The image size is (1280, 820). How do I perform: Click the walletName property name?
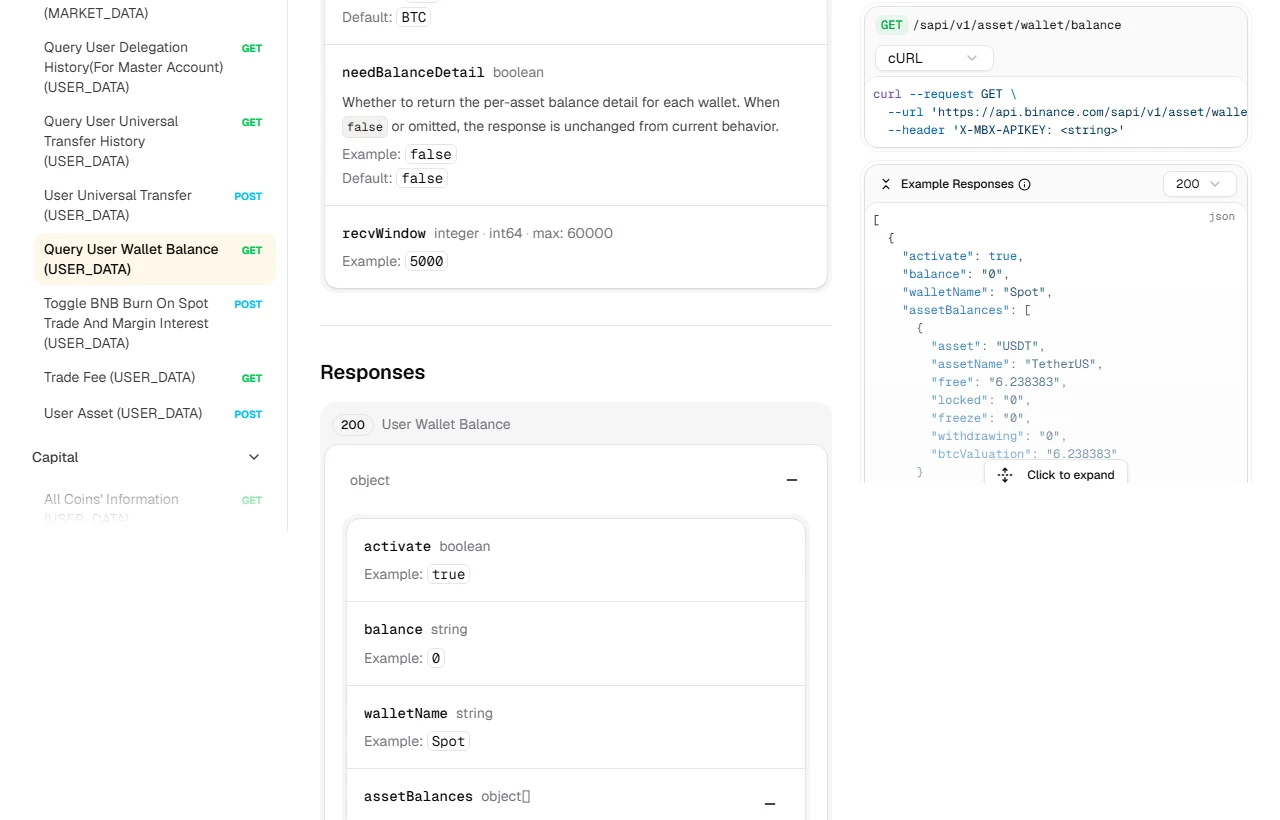click(406, 713)
